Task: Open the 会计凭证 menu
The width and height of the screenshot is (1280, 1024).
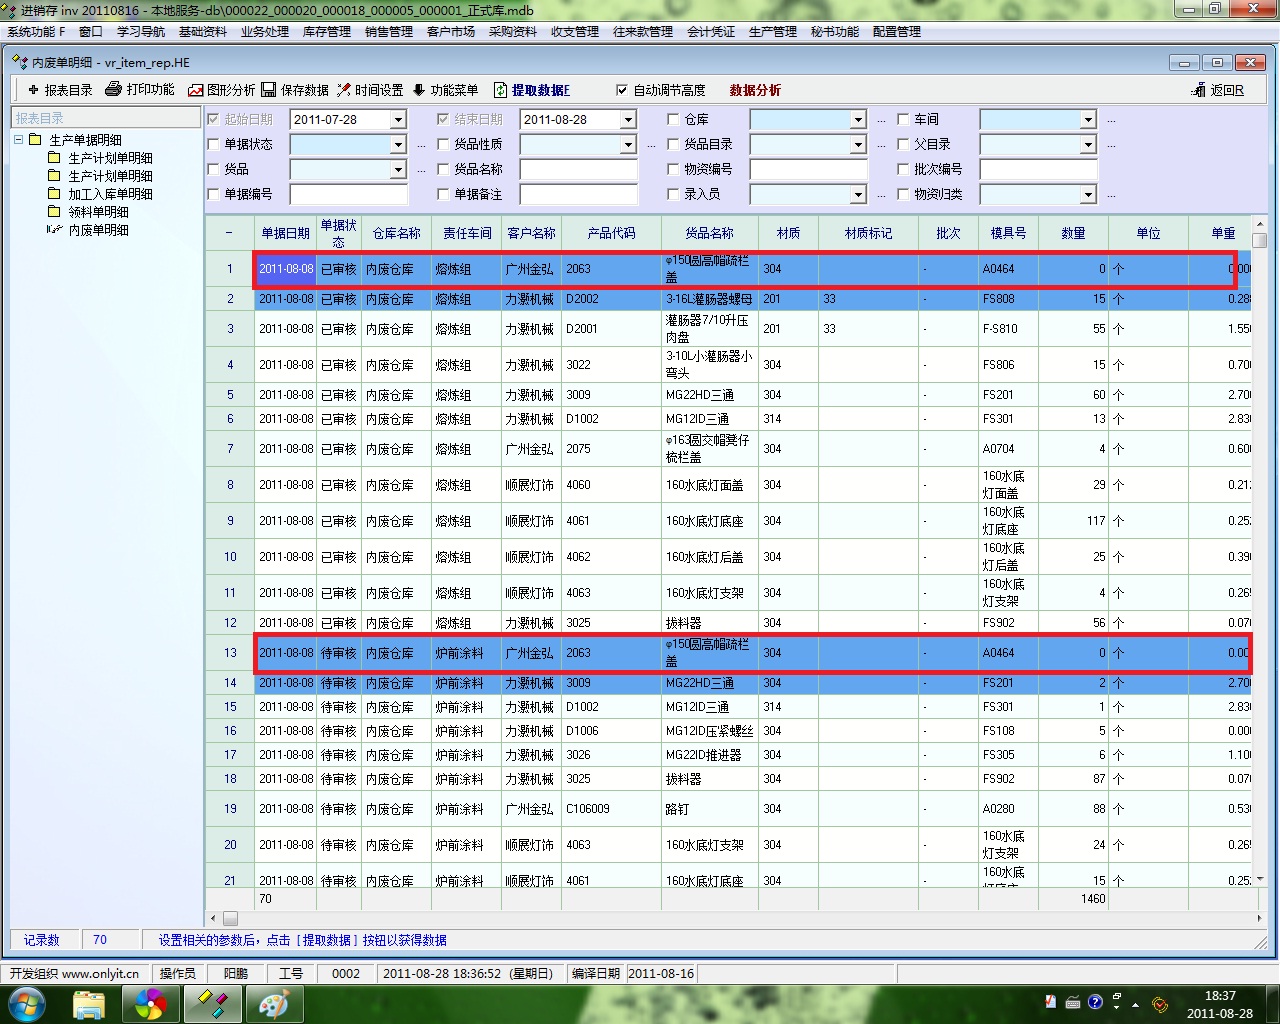Action: tap(710, 32)
